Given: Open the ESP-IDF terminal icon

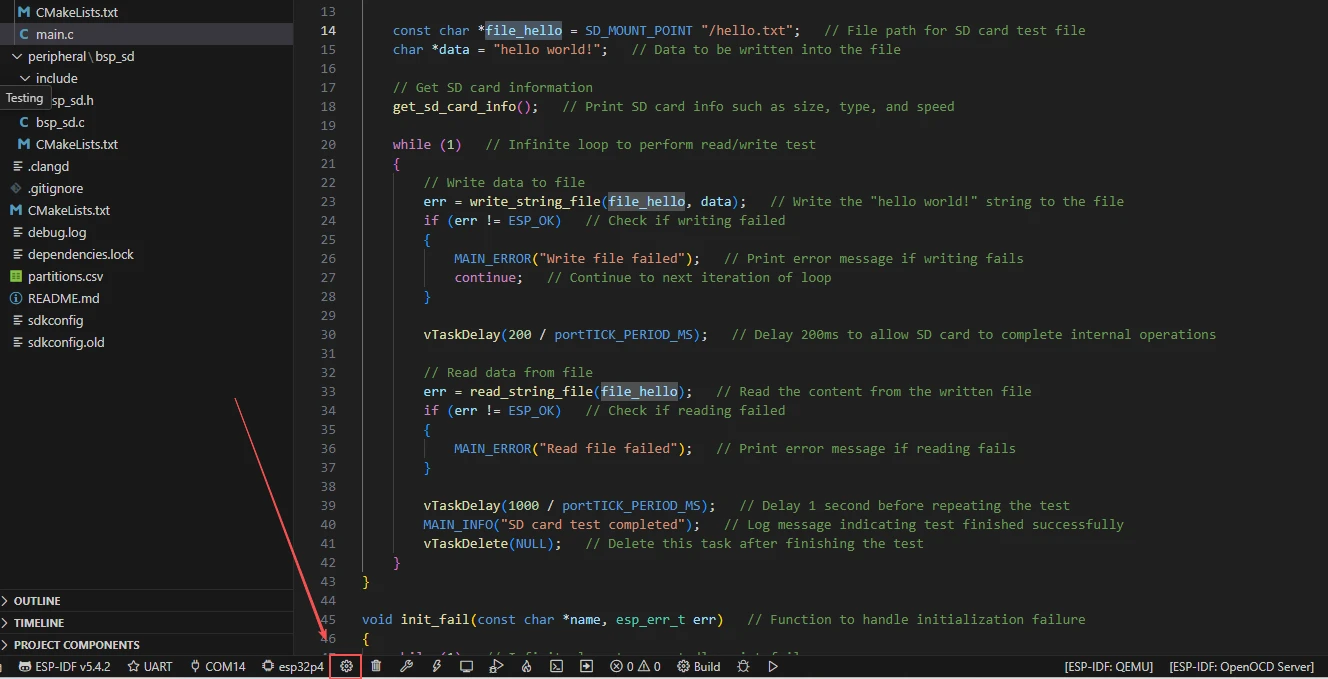Looking at the screenshot, I should tap(557, 666).
